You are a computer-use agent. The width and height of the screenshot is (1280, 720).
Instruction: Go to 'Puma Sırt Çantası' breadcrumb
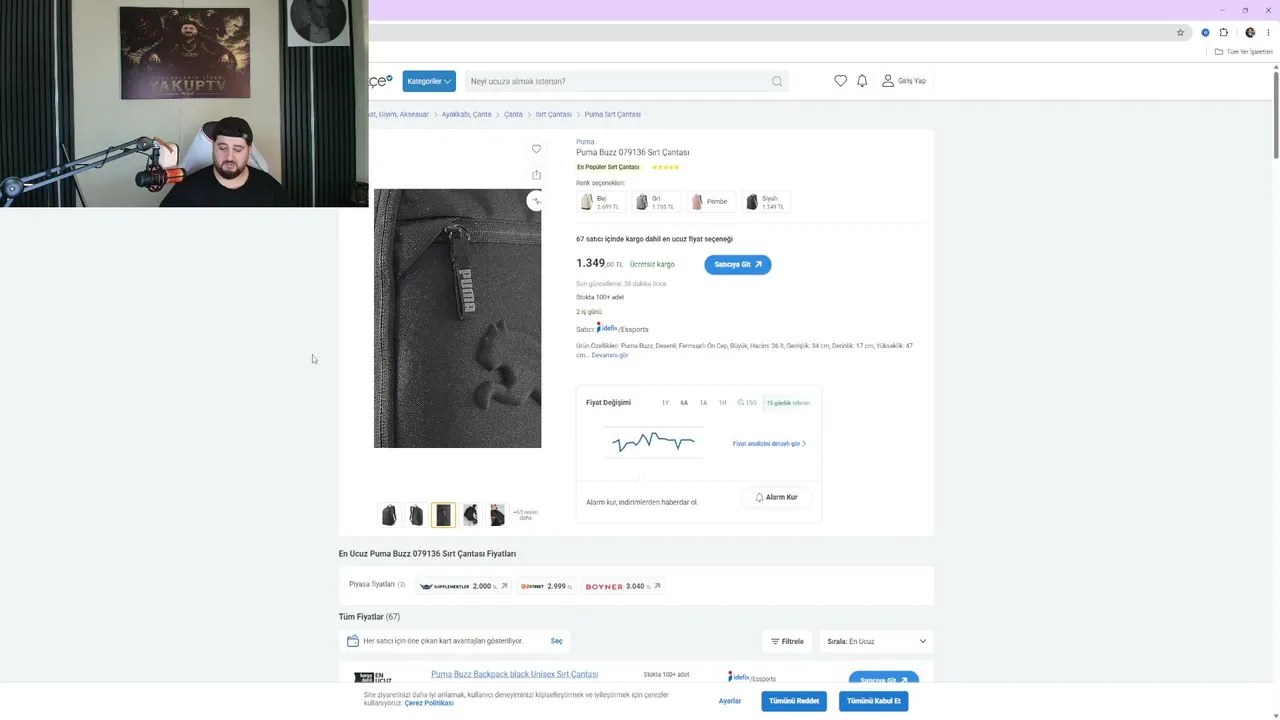(612, 114)
